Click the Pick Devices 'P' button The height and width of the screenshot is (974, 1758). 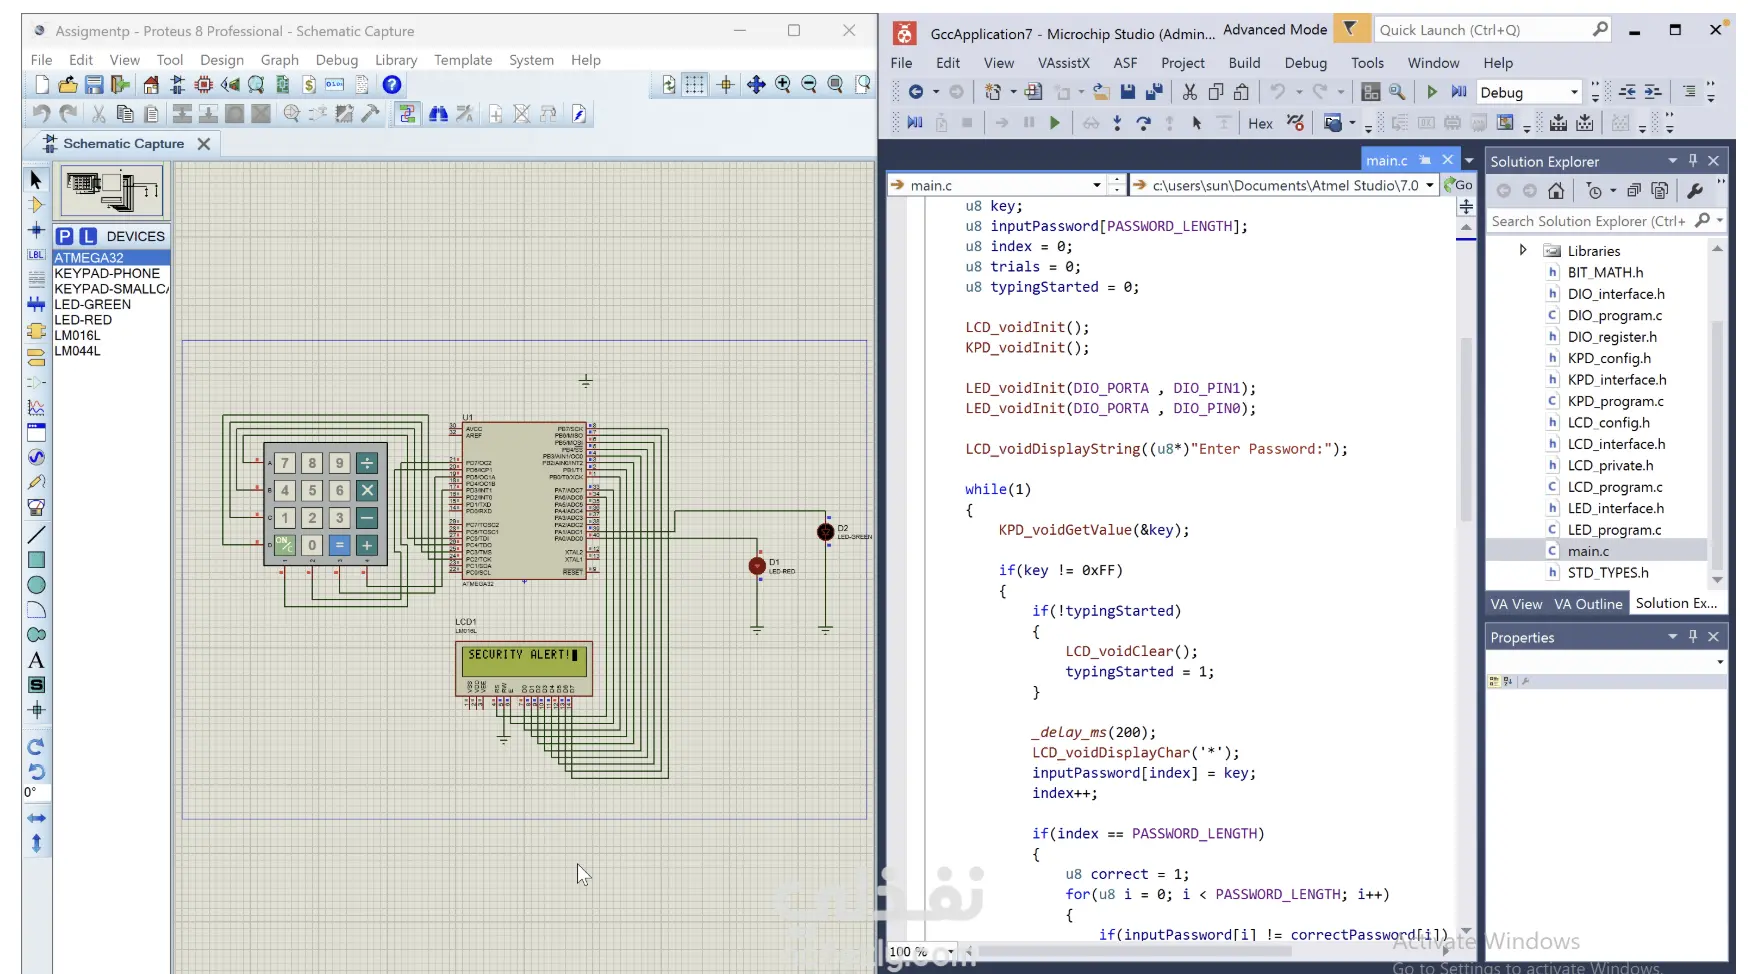point(64,236)
